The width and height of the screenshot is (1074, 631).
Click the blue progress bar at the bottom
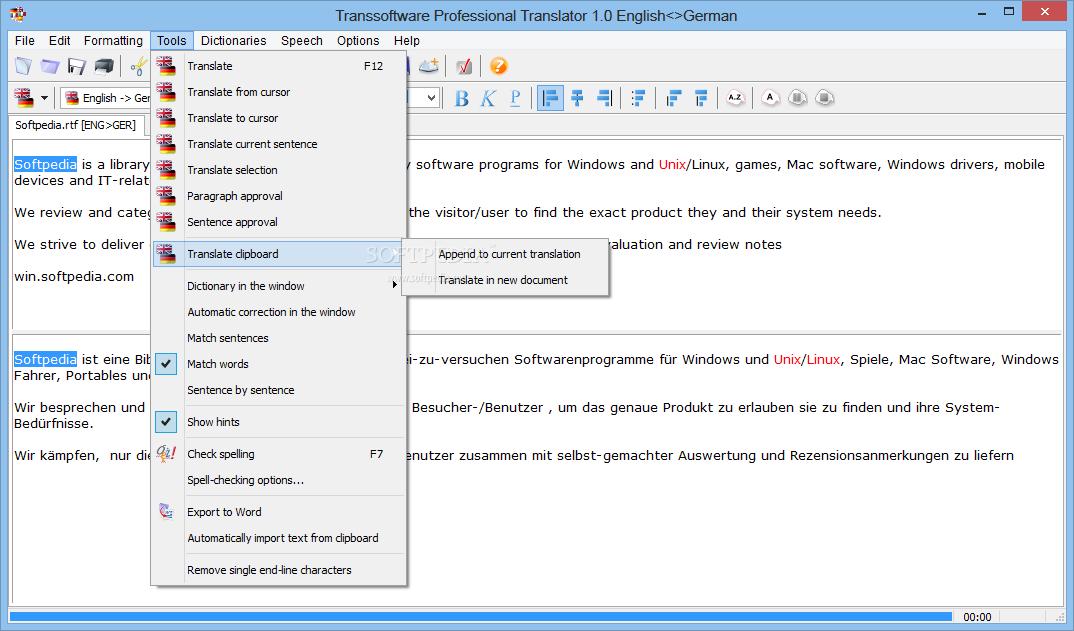pyautogui.click(x=481, y=617)
